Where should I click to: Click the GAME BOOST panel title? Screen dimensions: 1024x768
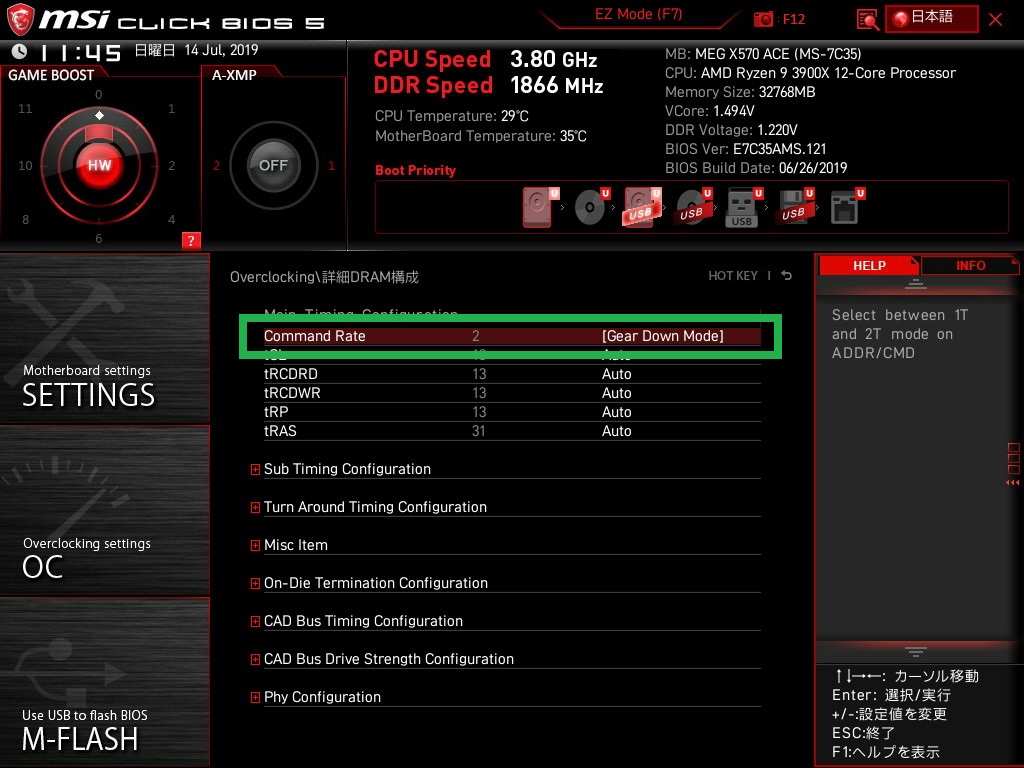(x=51, y=75)
